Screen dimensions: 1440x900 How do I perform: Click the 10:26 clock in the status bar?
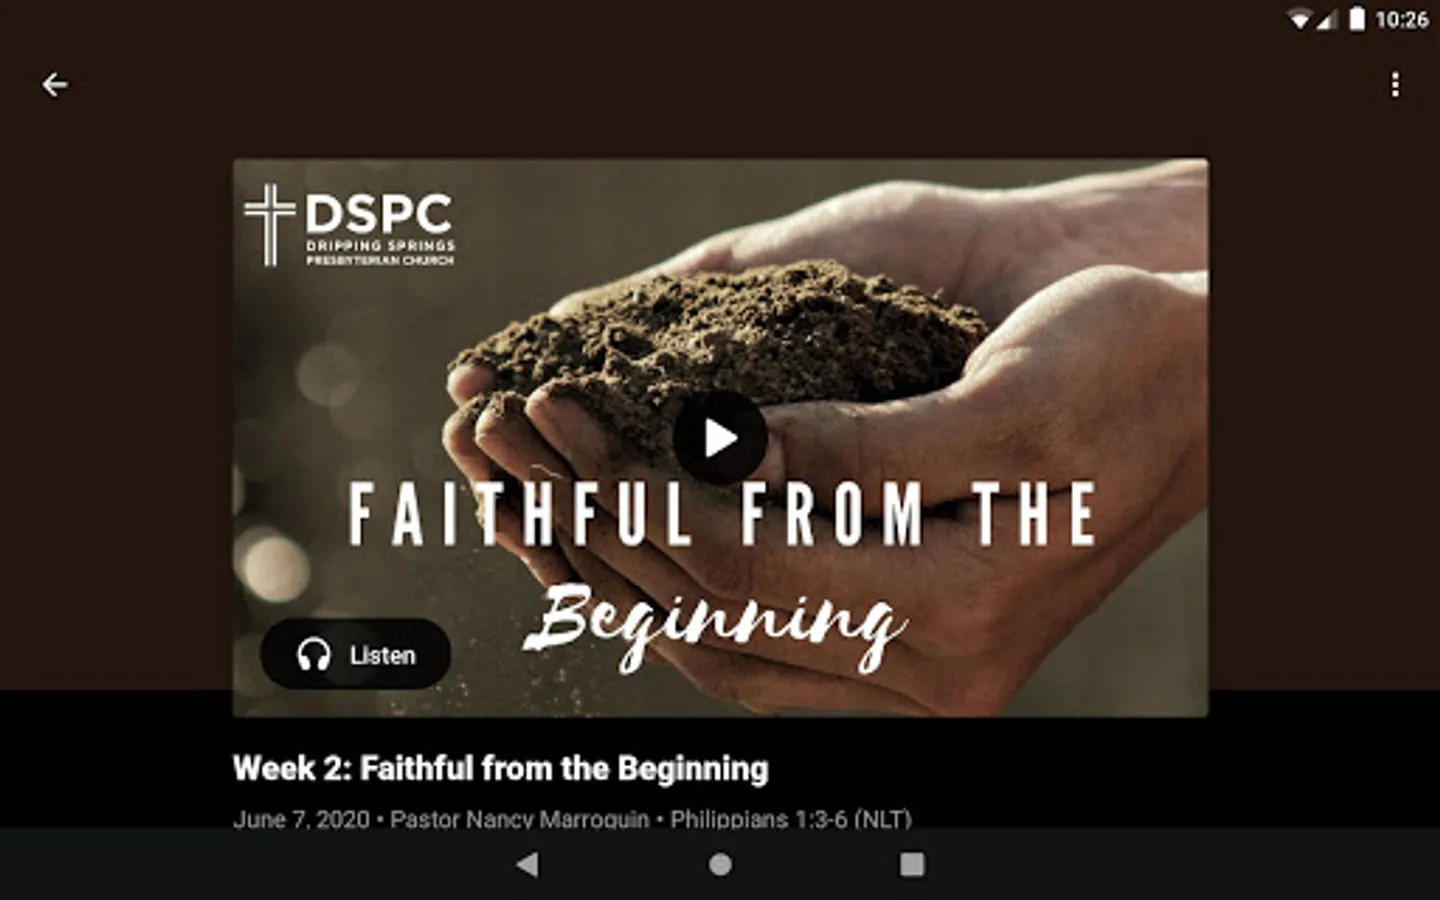pos(1401,19)
